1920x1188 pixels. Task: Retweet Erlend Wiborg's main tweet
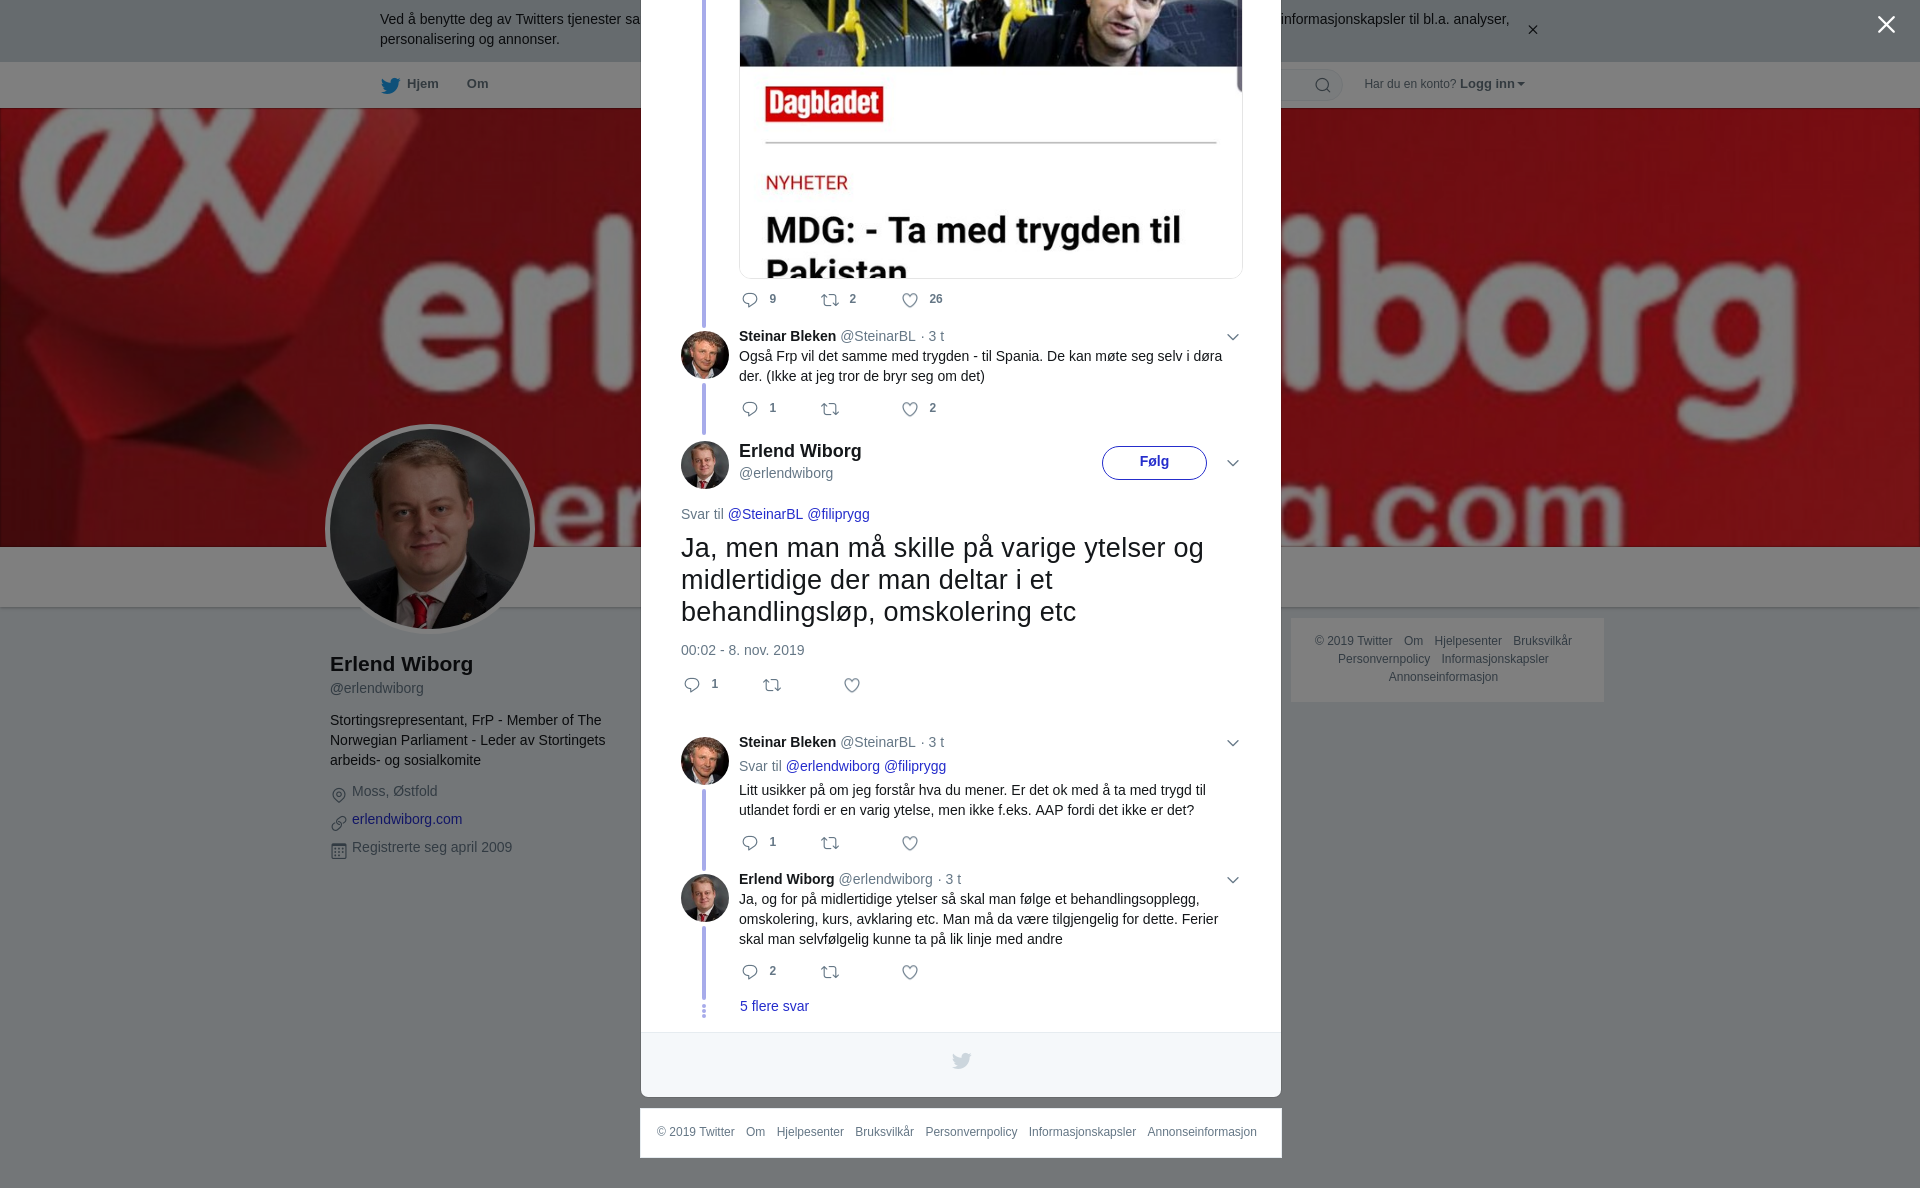click(x=772, y=685)
